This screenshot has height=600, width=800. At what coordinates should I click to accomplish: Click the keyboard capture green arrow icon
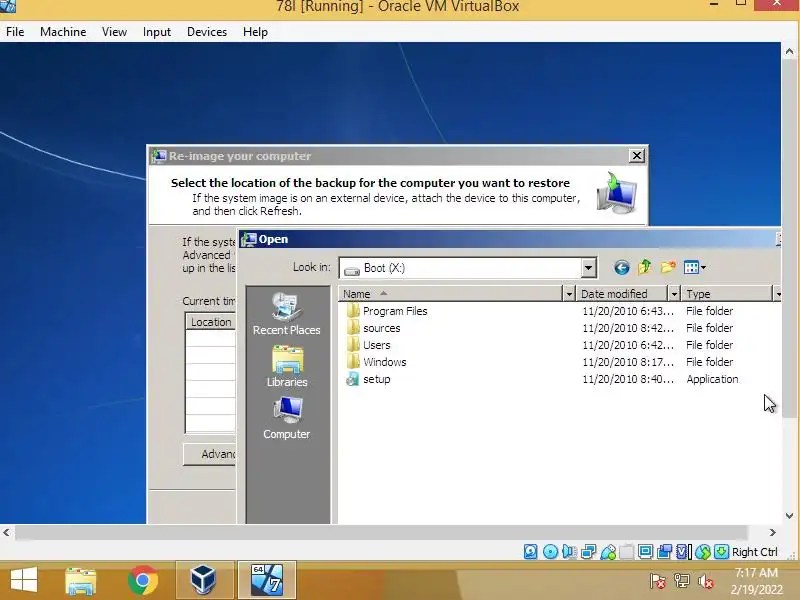(x=721, y=552)
